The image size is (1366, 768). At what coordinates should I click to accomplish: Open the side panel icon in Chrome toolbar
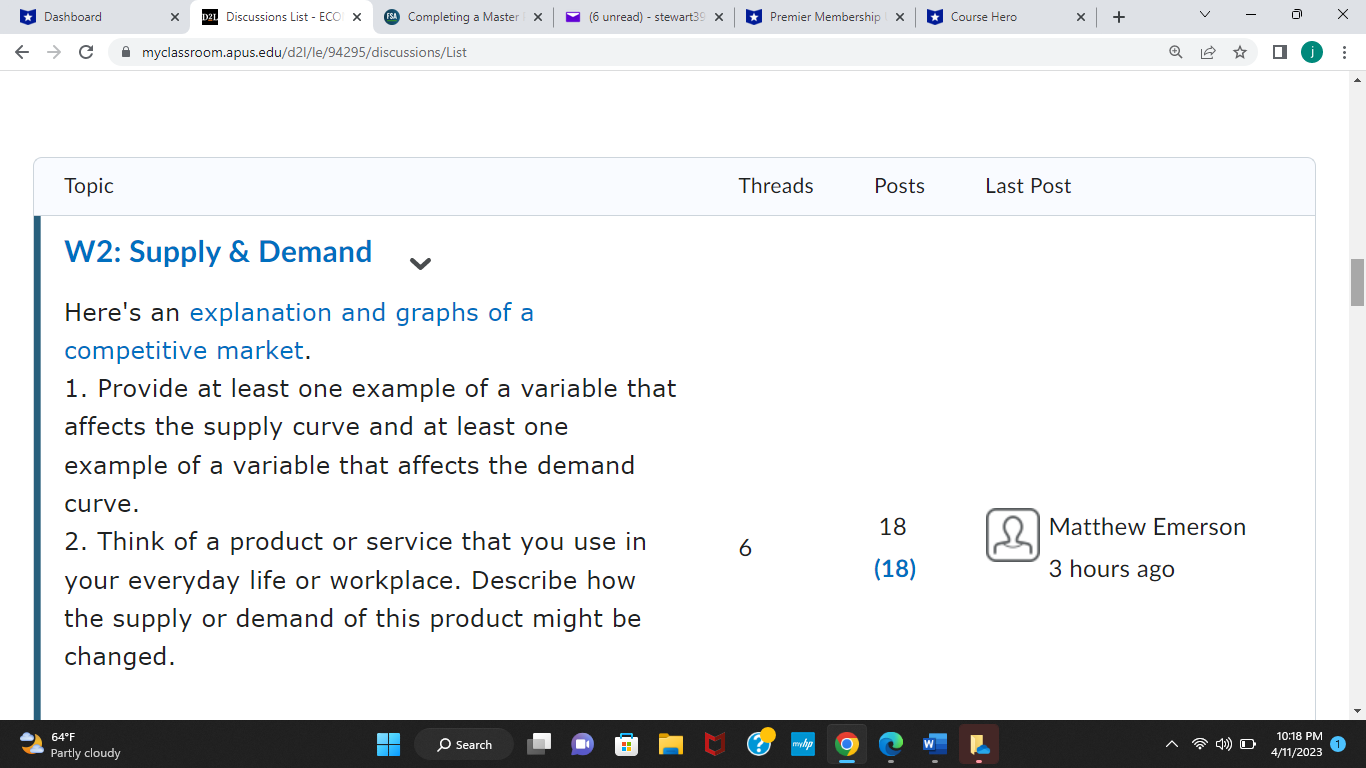tap(1279, 52)
